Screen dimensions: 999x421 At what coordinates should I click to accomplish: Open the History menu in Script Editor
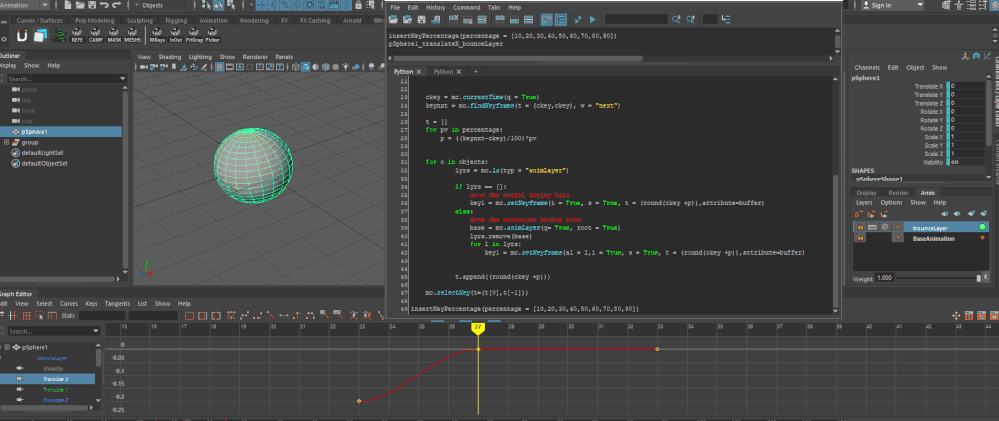point(436,8)
